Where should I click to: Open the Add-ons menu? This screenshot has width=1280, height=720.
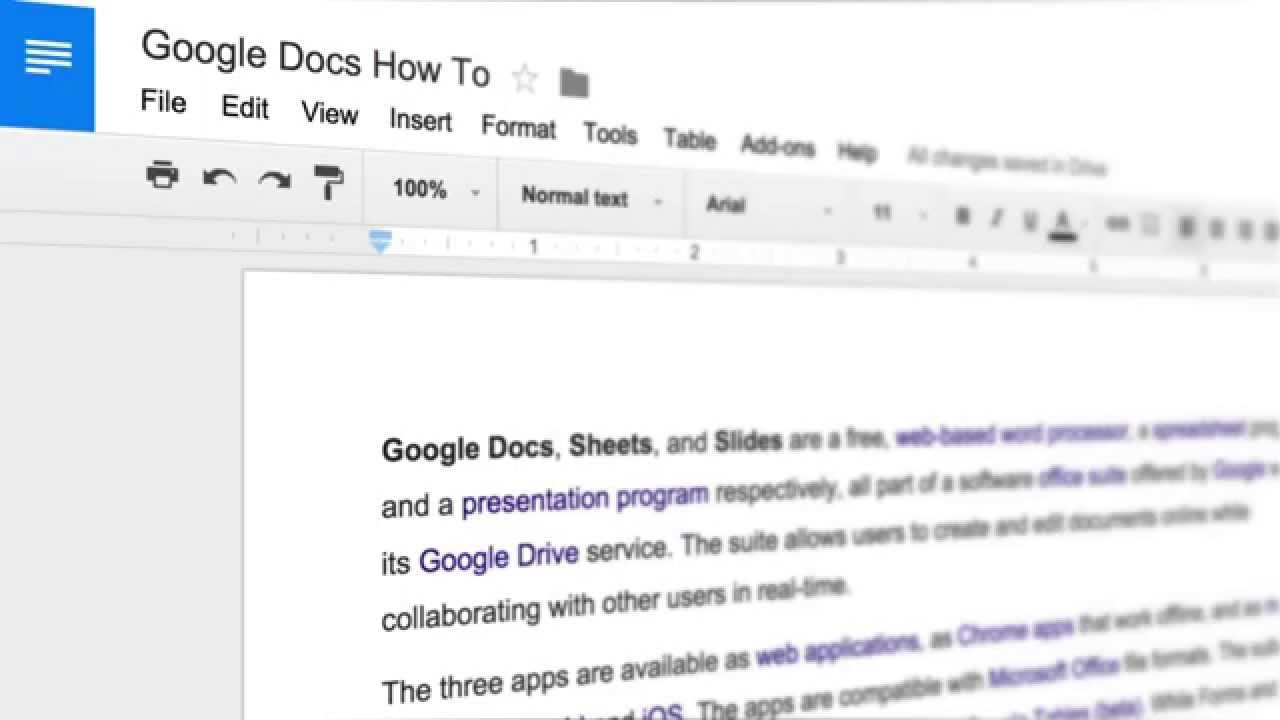click(x=778, y=145)
